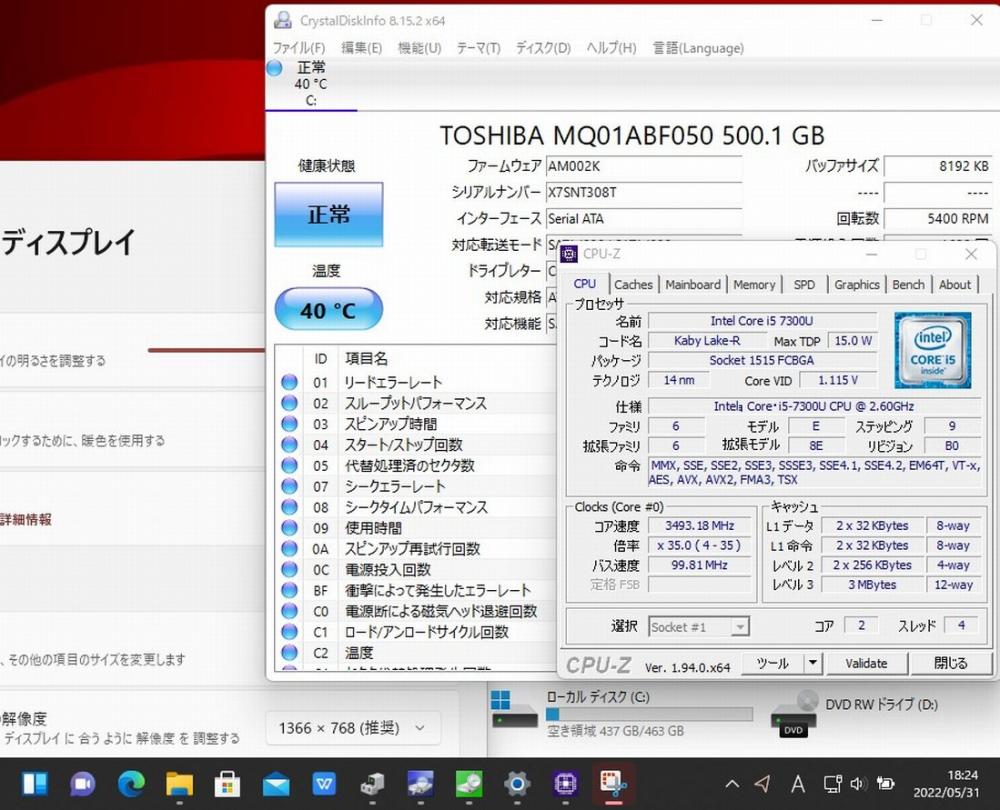This screenshot has height=810, width=1000.
Task: Open Snipping Tool from the taskbar
Action: (x=614, y=783)
